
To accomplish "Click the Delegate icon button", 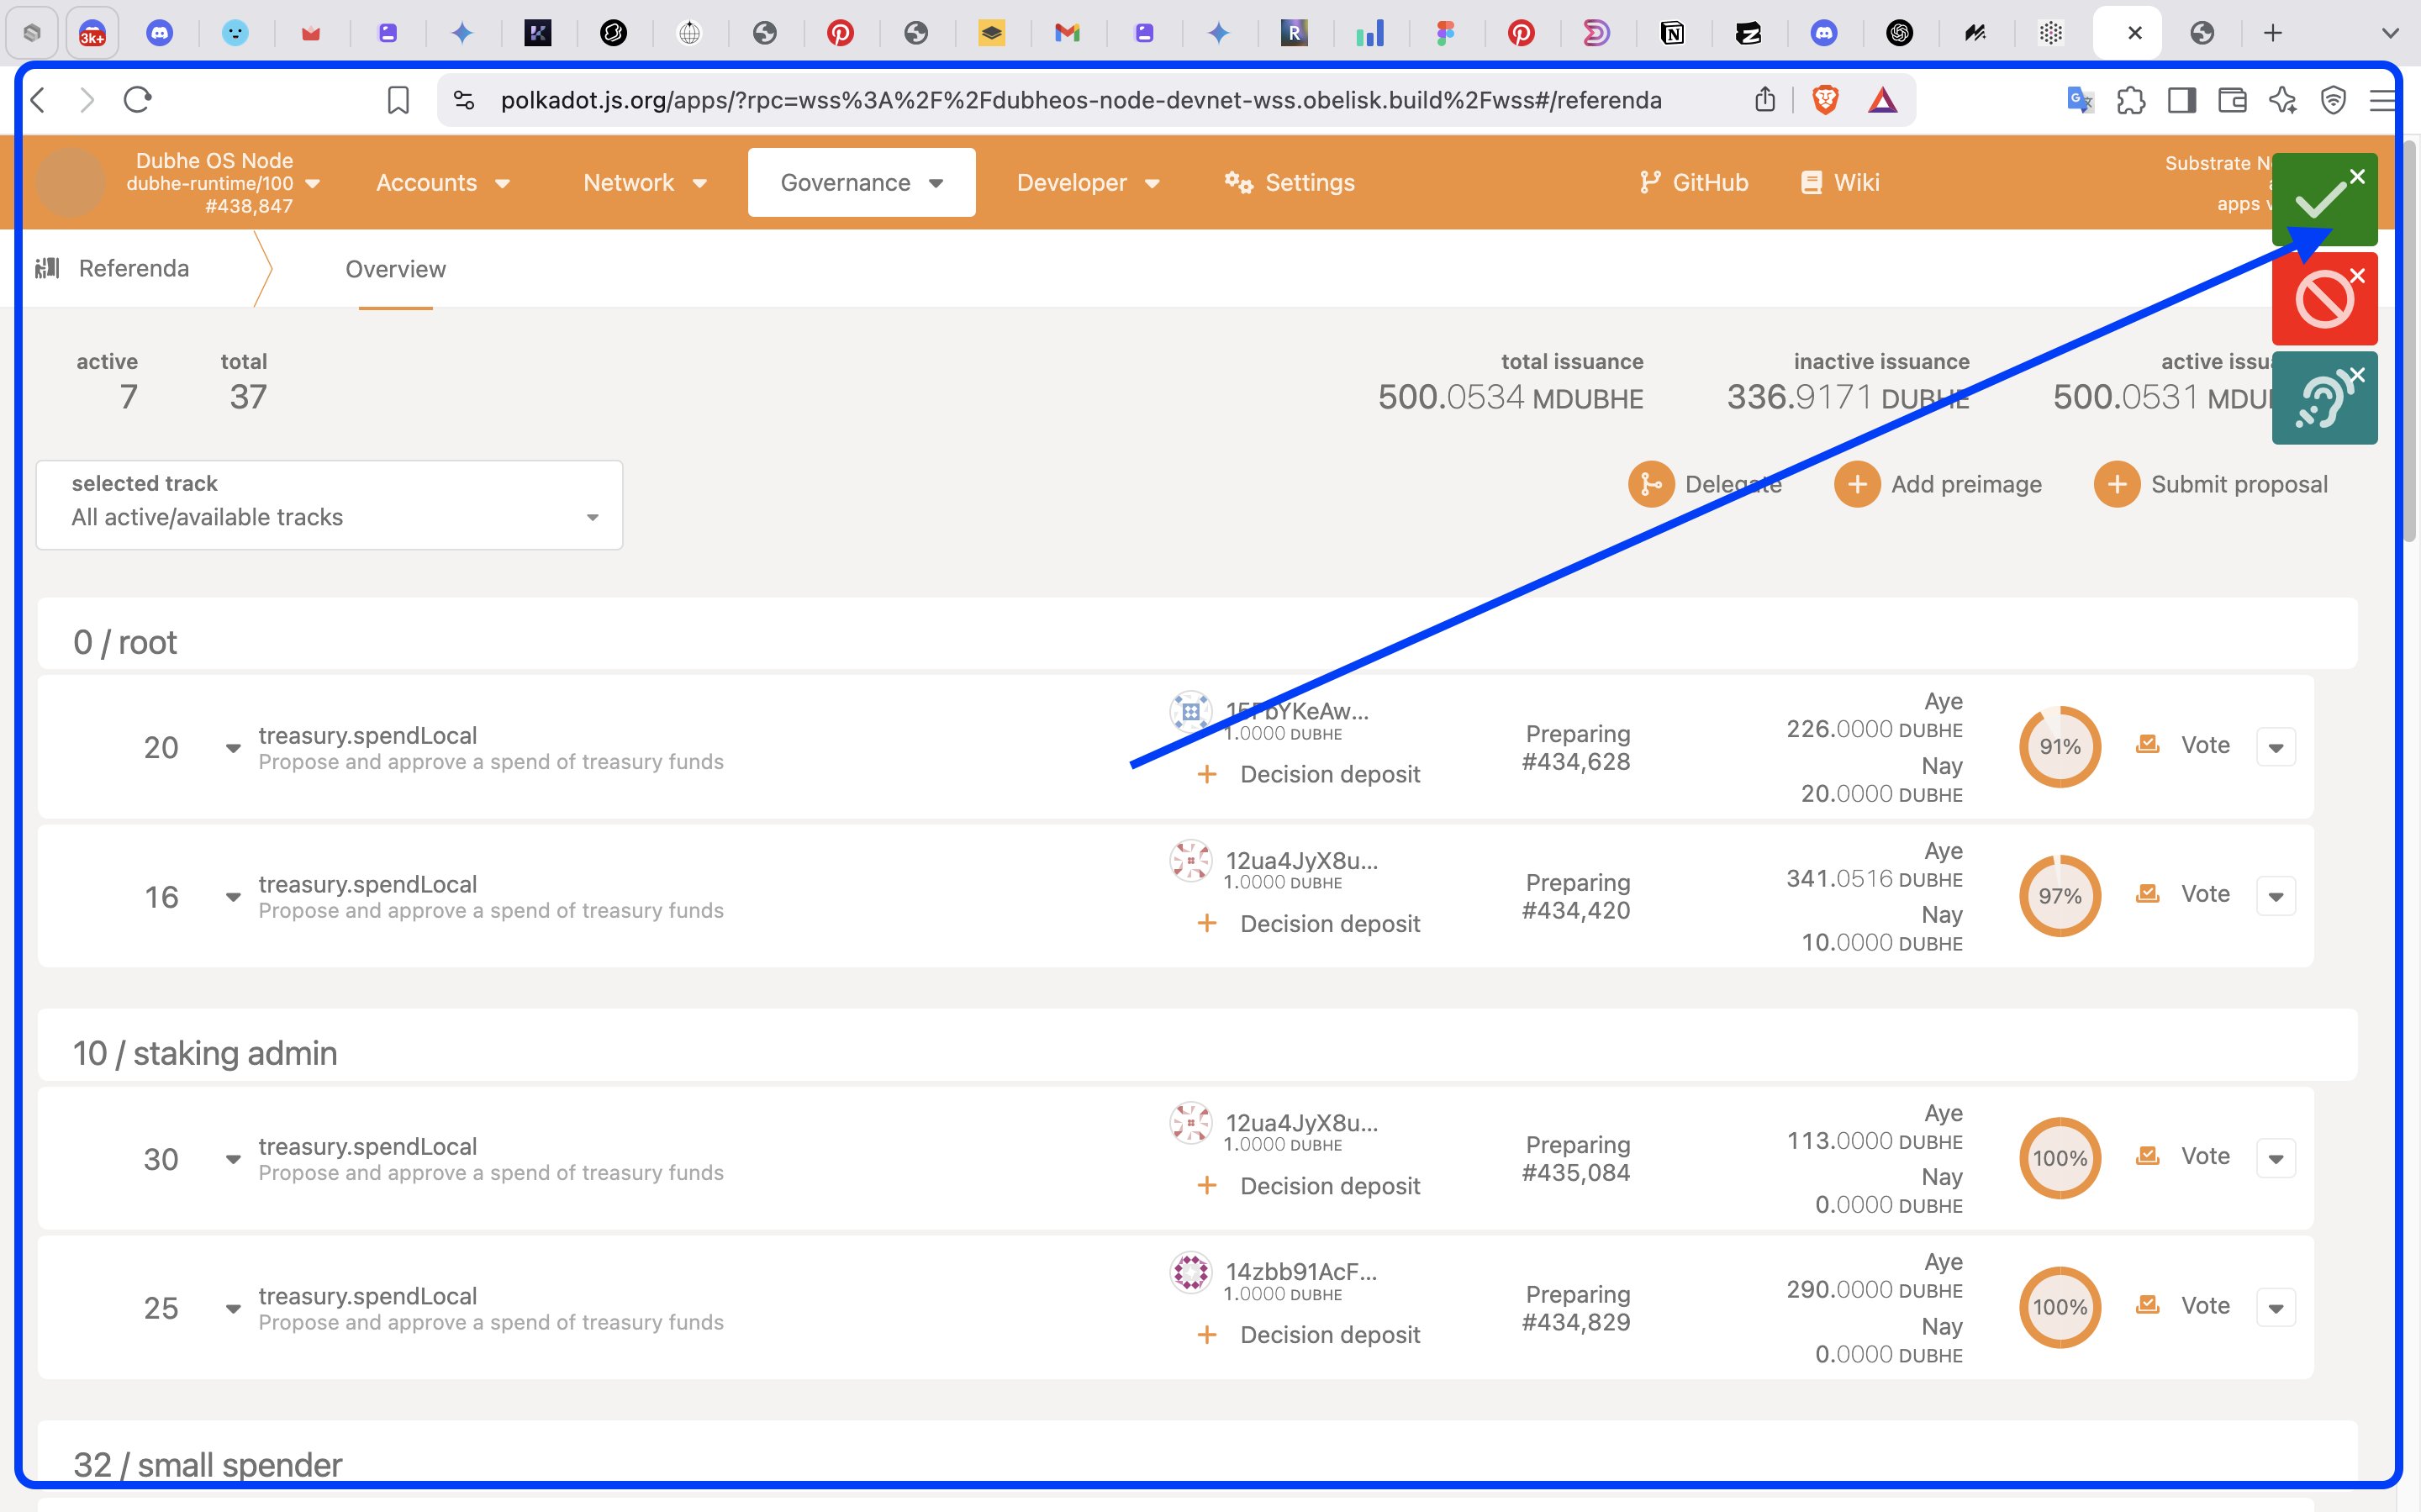I will click(1651, 485).
